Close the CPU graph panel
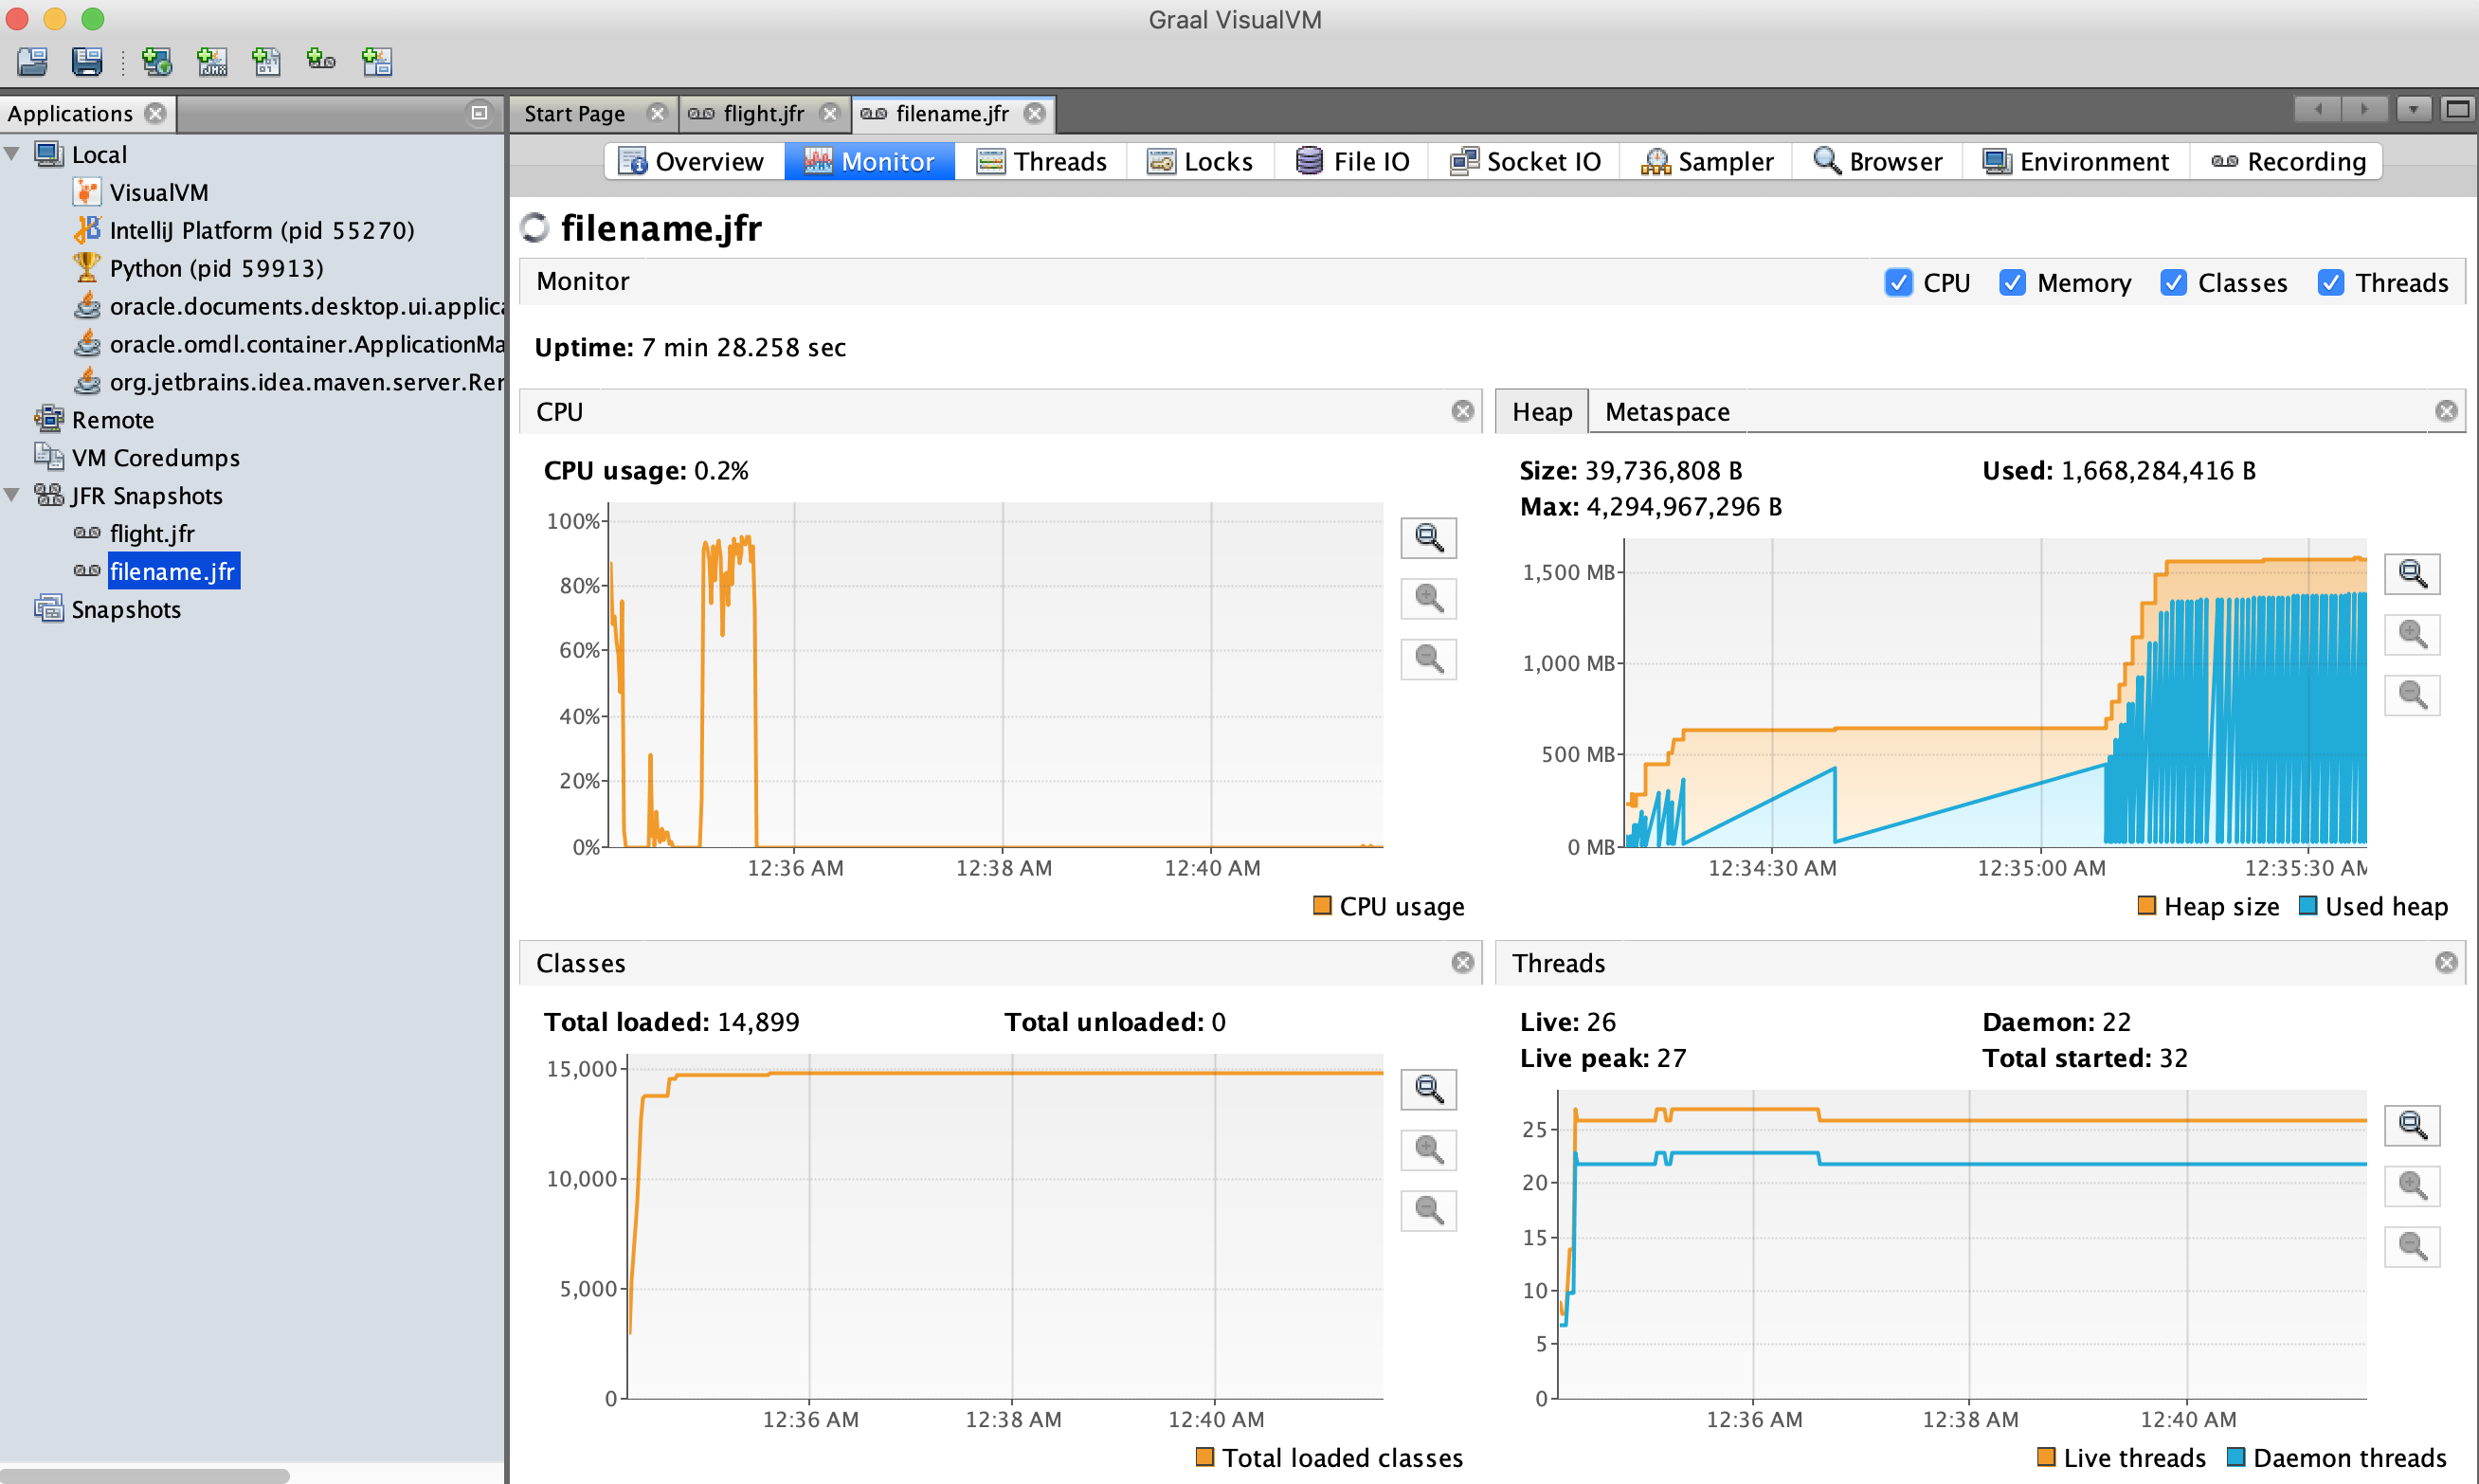The width and height of the screenshot is (2479, 1484). [x=1462, y=412]
